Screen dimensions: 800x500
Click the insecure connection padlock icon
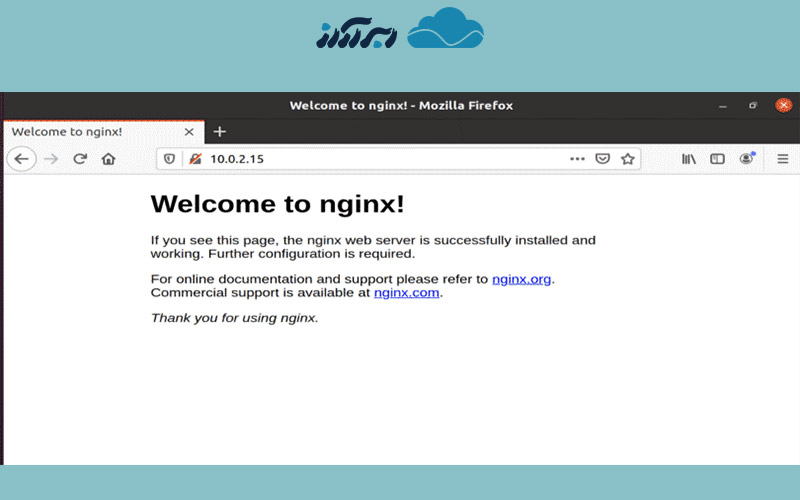pos(195,159)
